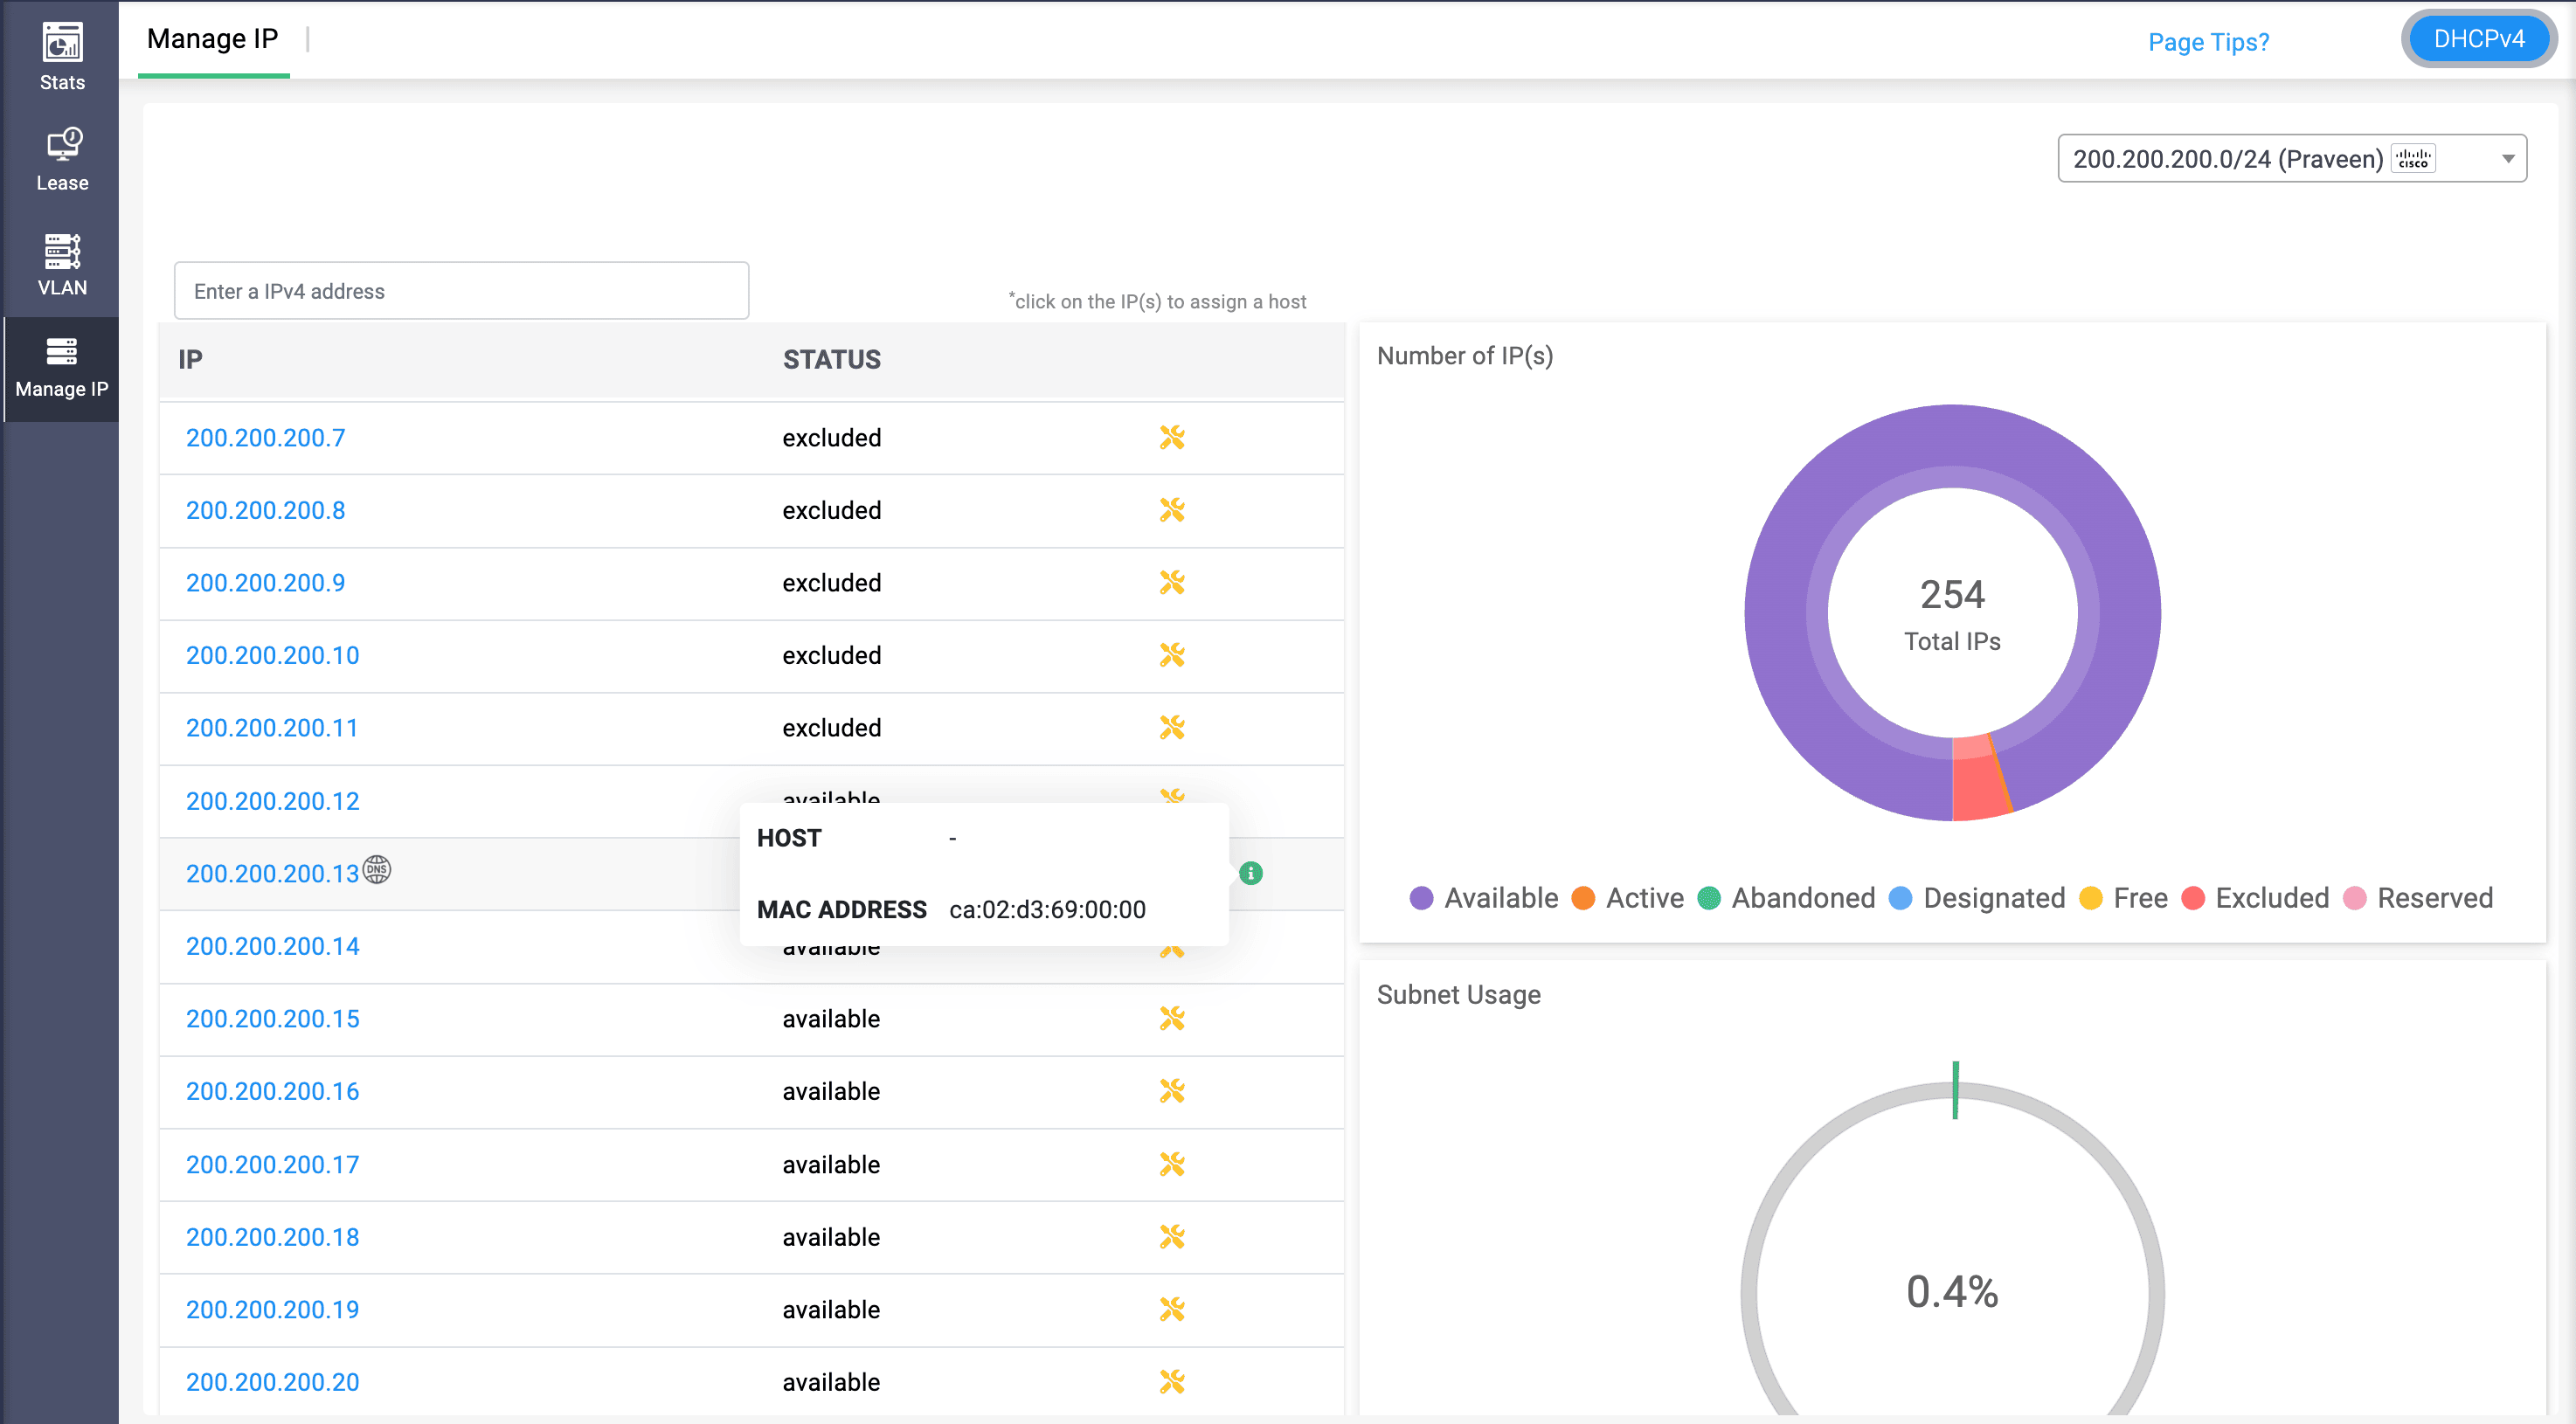Click DNS globe icon beside 200.200.200.13
2576x1424 pixels.
[377, 869]
